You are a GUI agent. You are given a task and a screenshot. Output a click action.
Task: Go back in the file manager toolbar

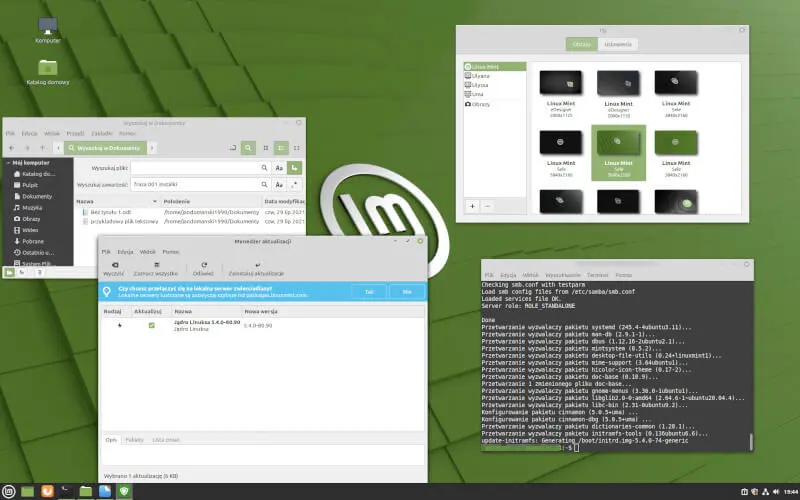click(x=12, y=148)
